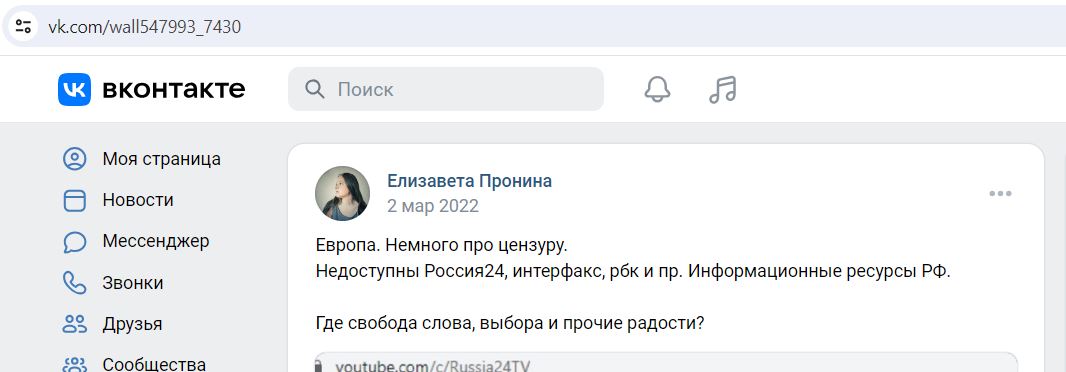Click the author's avatar thumbnail
Viewport: 1066px width, 372px height.
(x=343, y=194)
